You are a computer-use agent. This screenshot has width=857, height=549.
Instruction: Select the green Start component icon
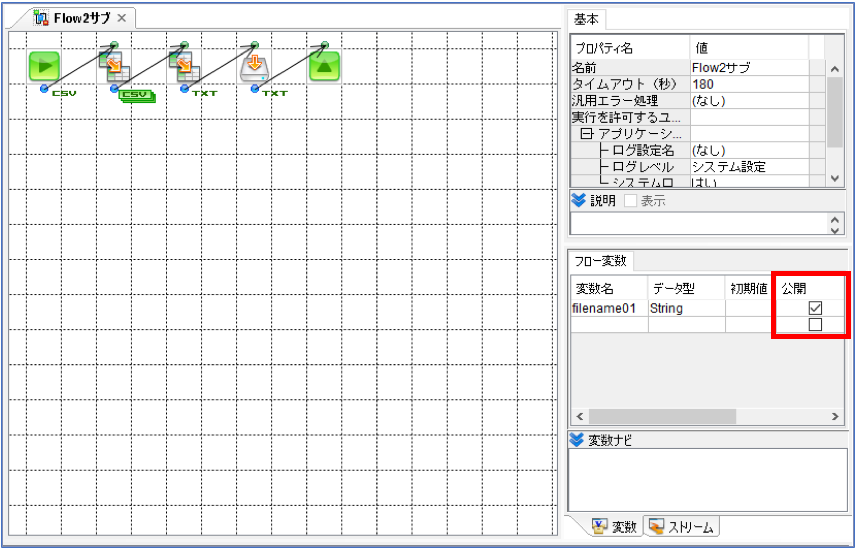[x=44, y=66]
